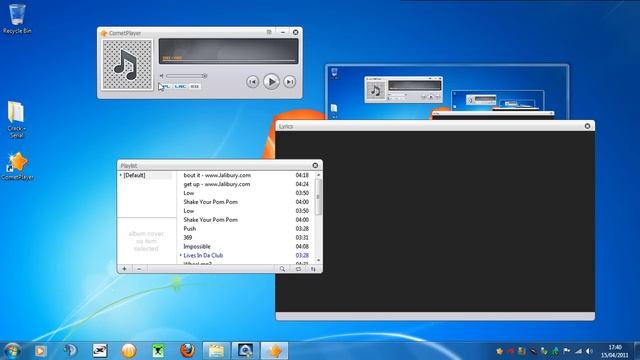Open the Recycle Bin desktop icon

17,18
